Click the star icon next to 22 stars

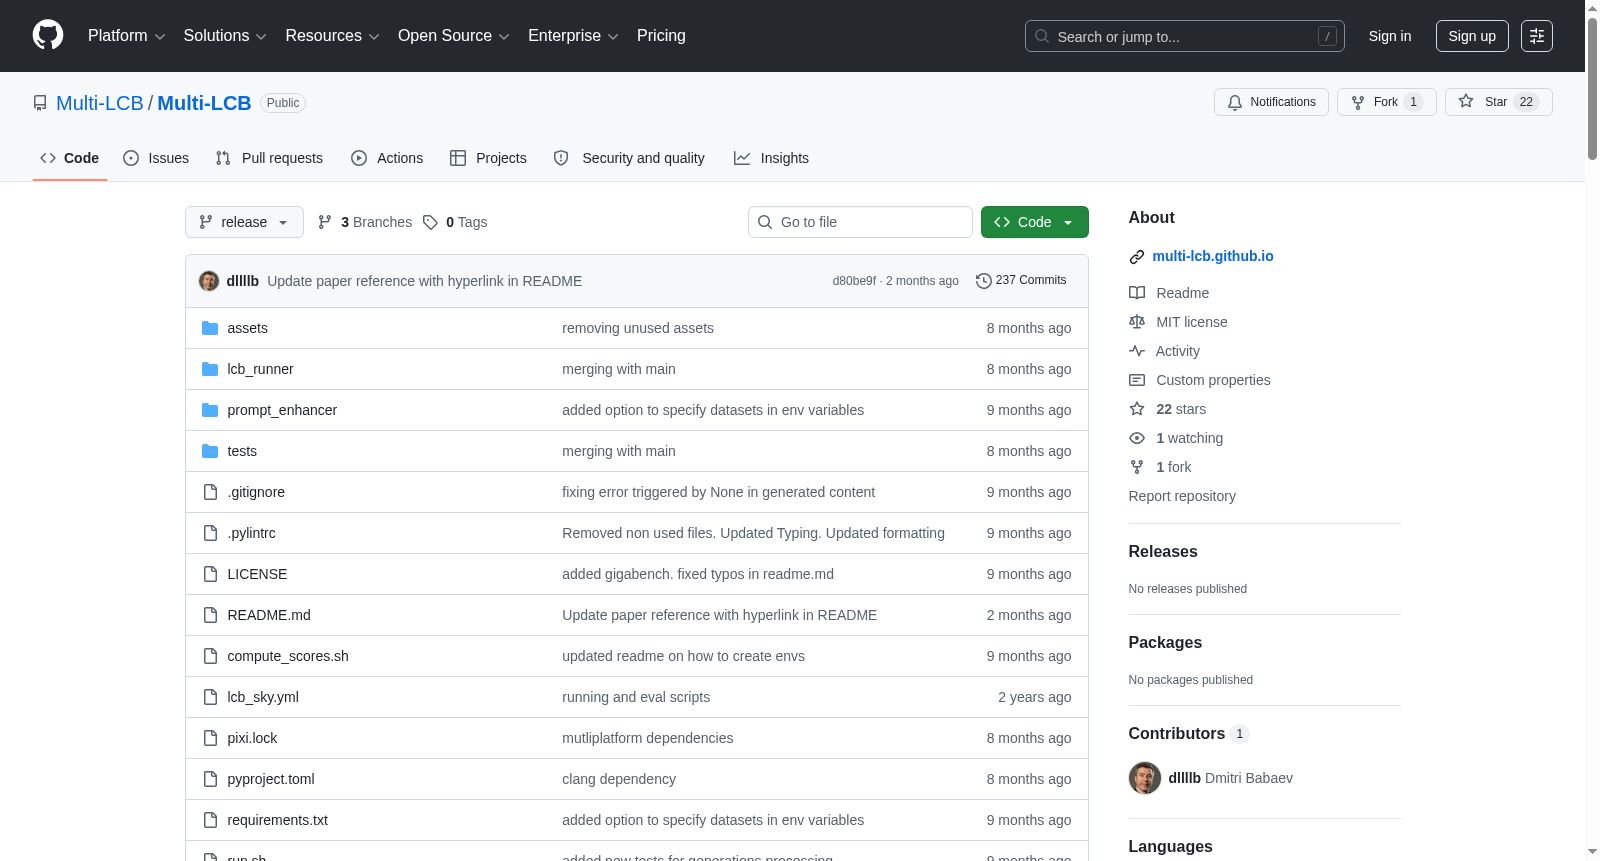pos(1137,409)
